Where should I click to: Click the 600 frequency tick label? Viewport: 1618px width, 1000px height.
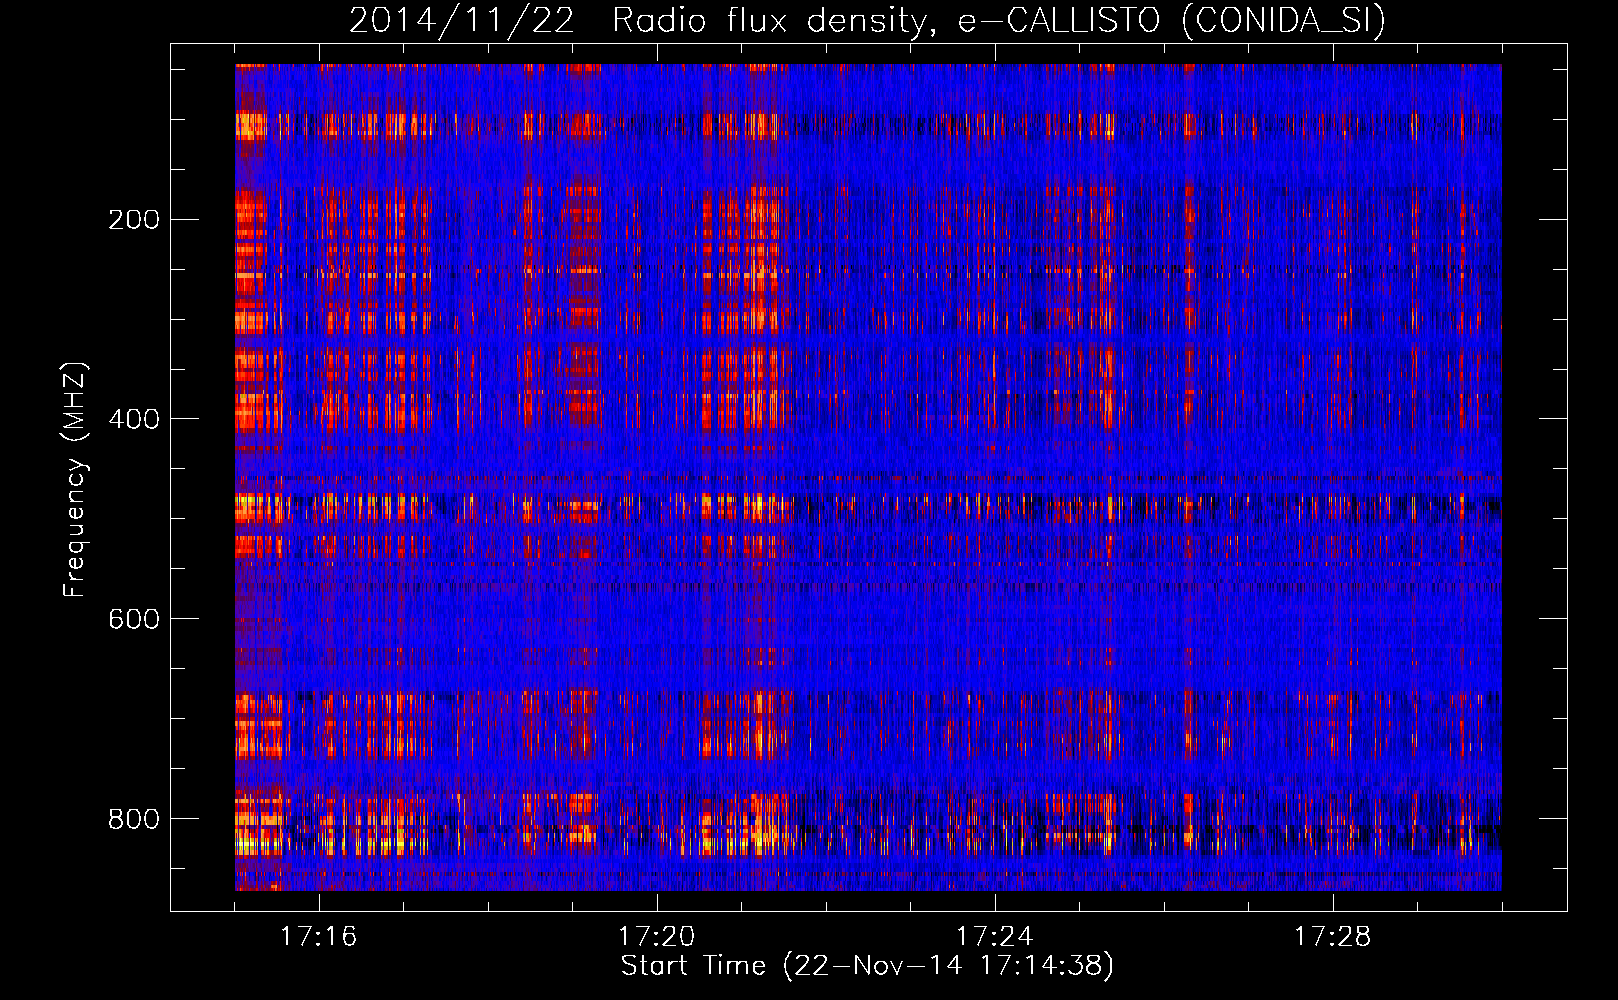(134, 619)
